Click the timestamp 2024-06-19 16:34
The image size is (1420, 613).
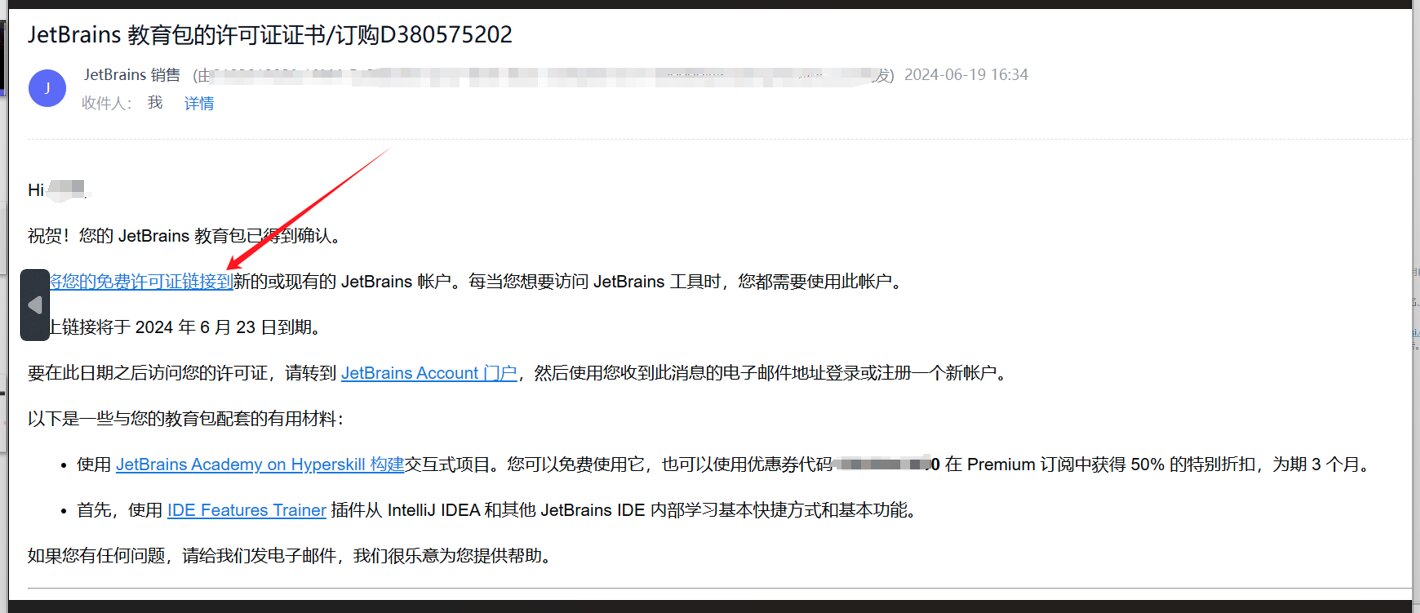(x=966, y=75)
